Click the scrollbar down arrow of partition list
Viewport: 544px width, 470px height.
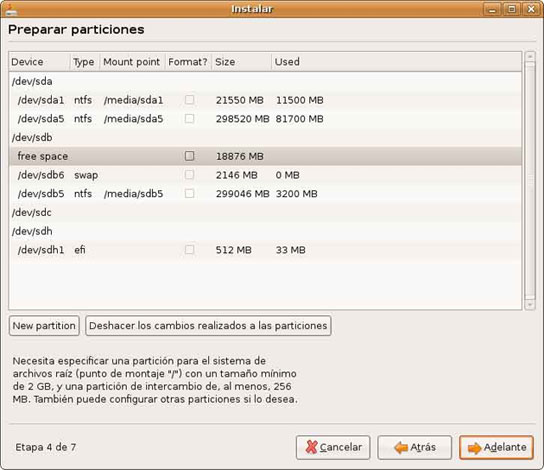point(530,305)
